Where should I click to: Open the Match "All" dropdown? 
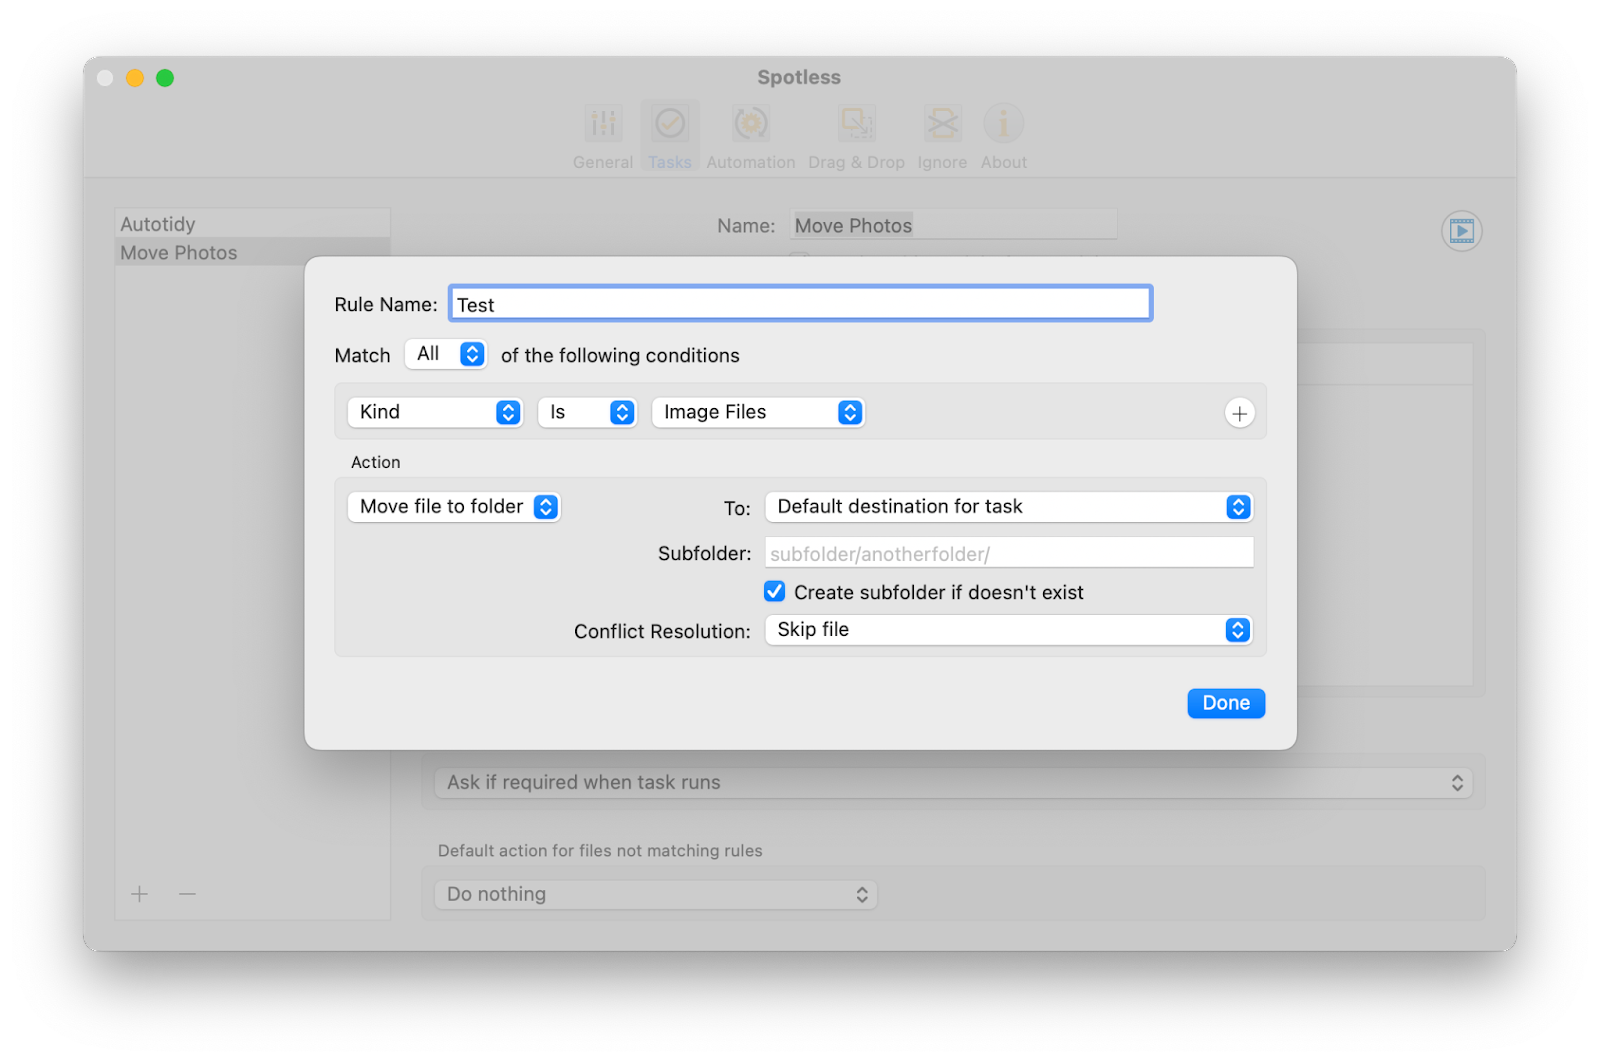(445, 354)
